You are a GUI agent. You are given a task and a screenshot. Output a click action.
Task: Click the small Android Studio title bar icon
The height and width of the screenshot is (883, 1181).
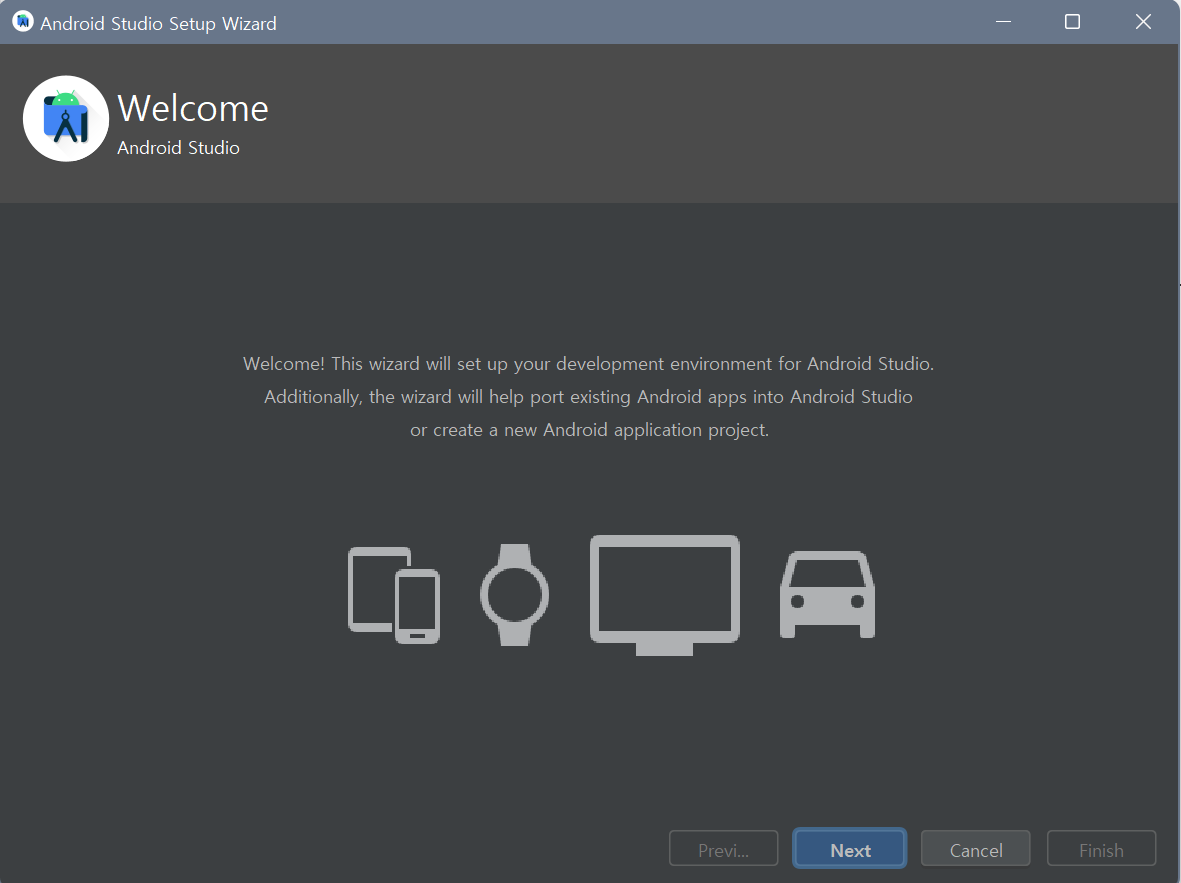(x=23, y=22)
